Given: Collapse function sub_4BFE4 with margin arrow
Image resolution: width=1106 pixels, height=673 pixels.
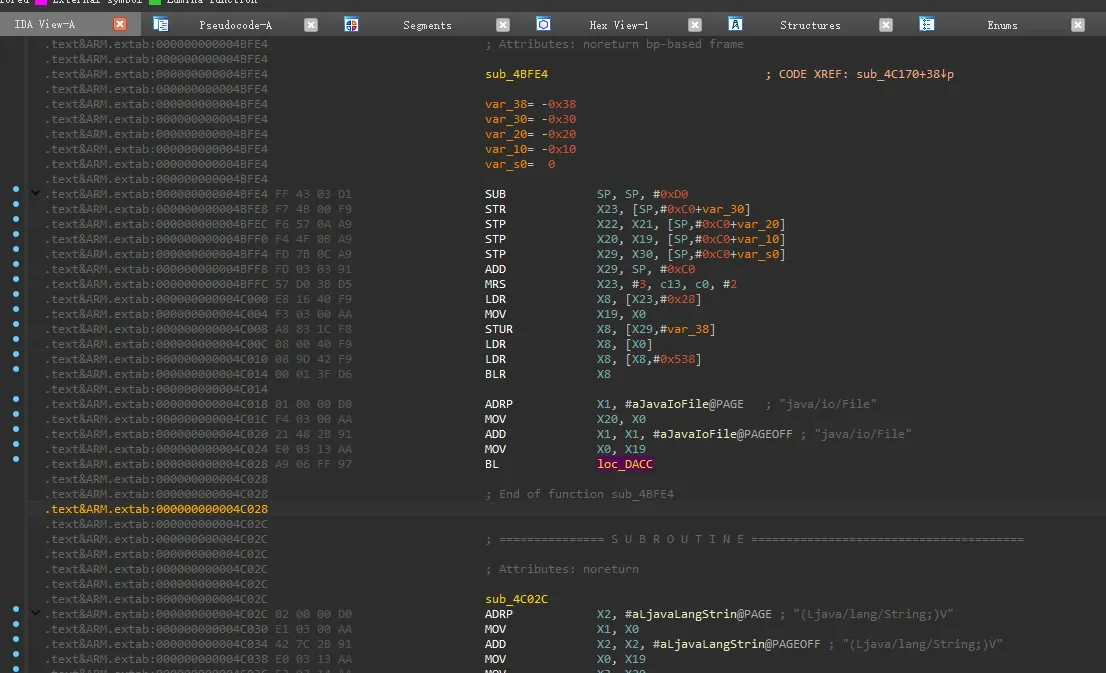Looking at the screenshot, I should click(x=35, y=193).
